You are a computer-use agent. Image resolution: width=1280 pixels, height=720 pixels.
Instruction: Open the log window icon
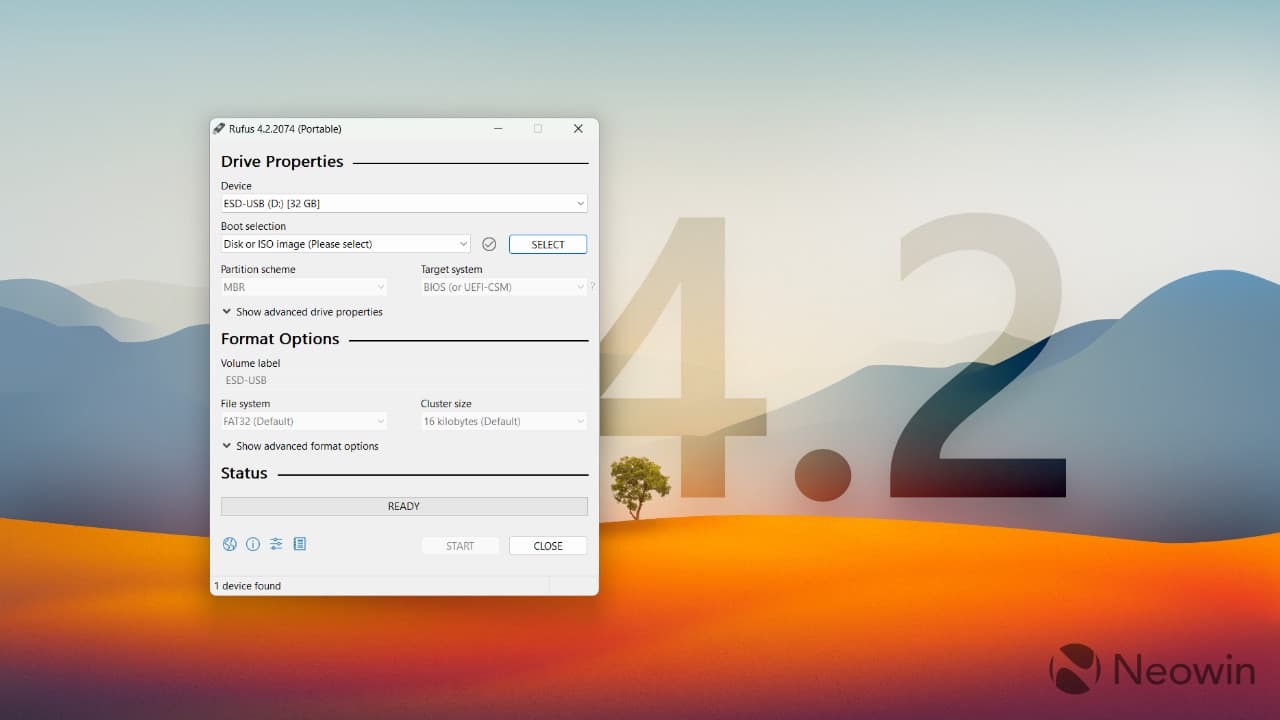click(x=299, y=544)
